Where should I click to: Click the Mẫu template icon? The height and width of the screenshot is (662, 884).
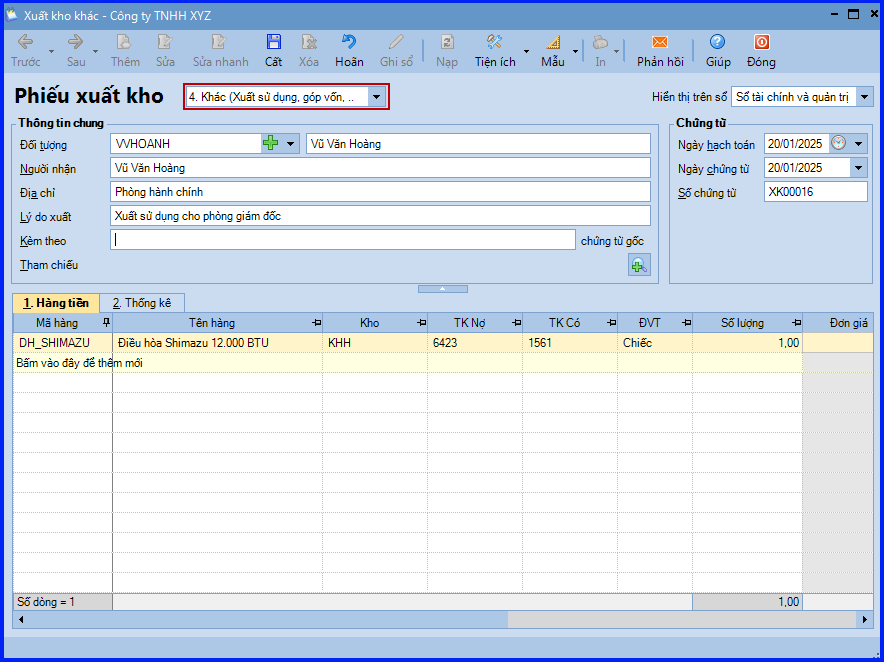[x=553, y=42]
